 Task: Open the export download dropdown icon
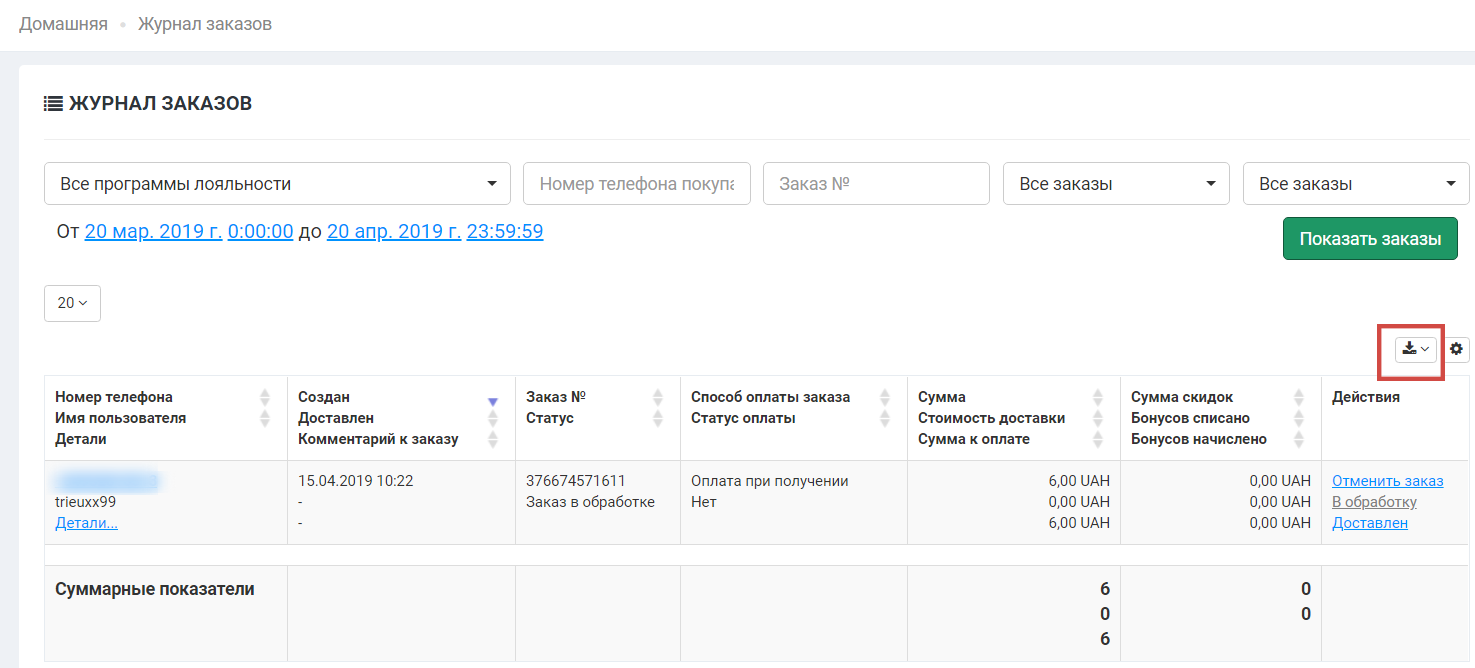pos(1415,349)
